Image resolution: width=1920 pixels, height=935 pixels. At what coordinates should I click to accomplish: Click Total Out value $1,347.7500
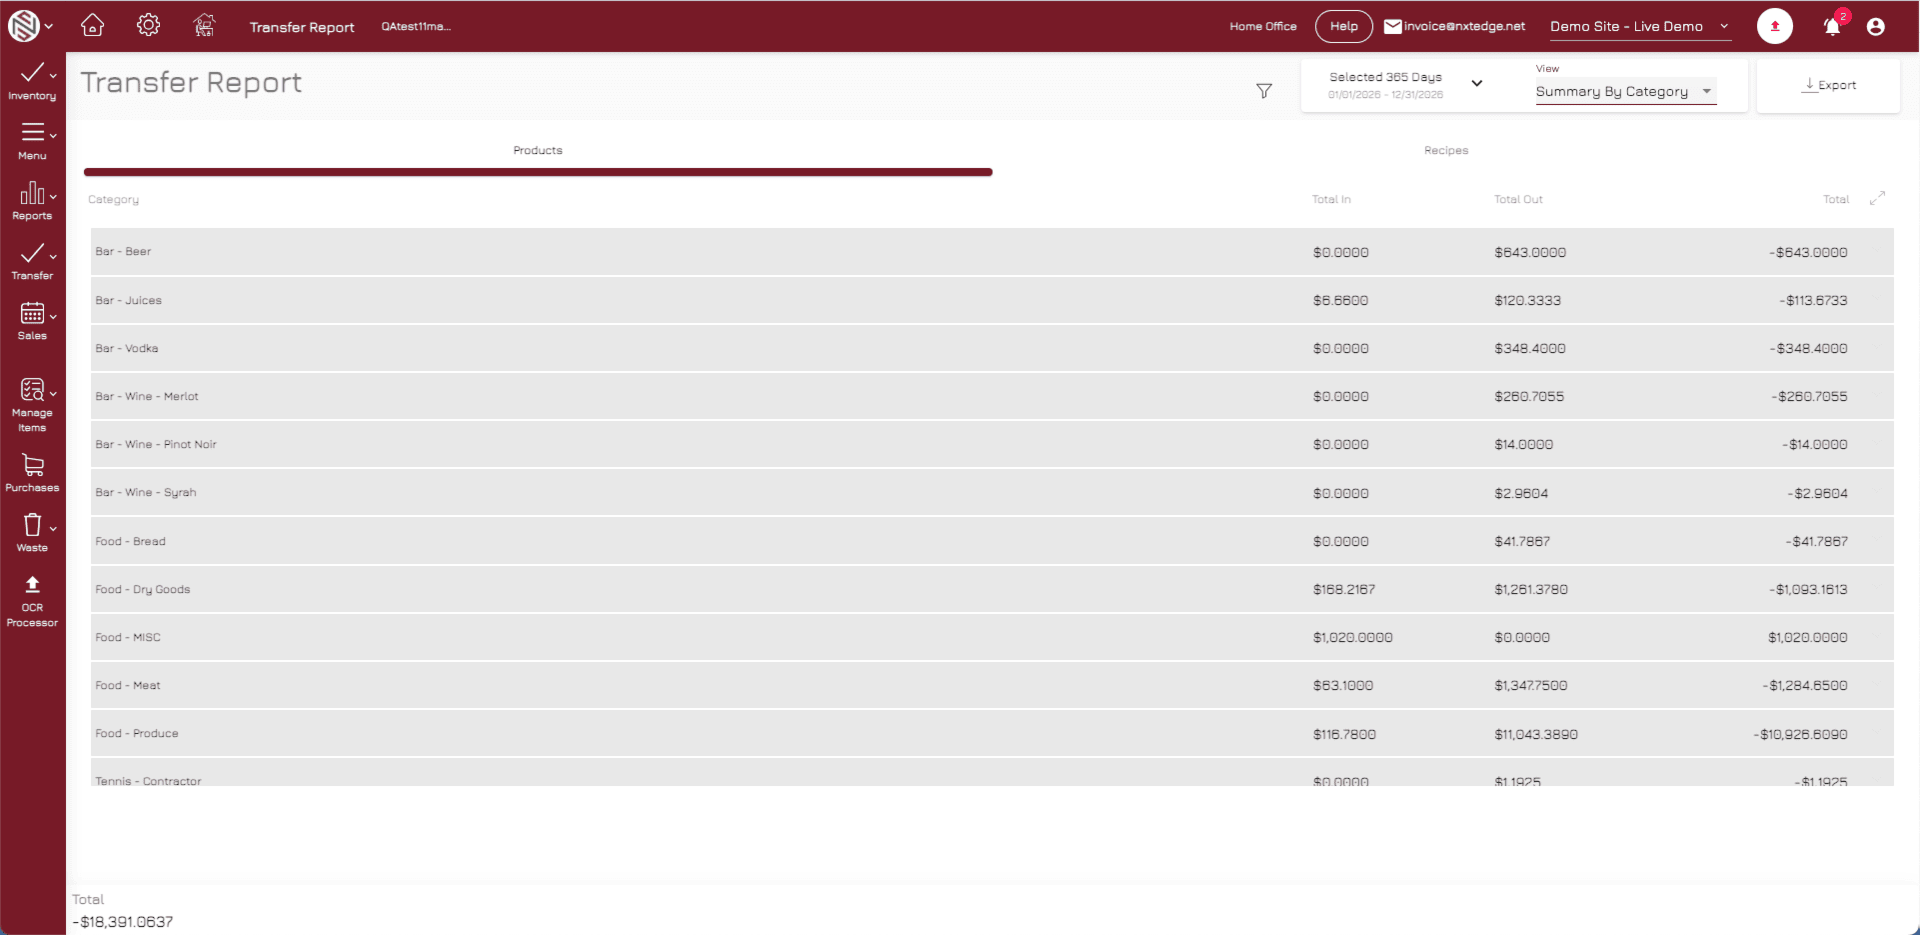pyautogui.click(x=1531, y=685)
